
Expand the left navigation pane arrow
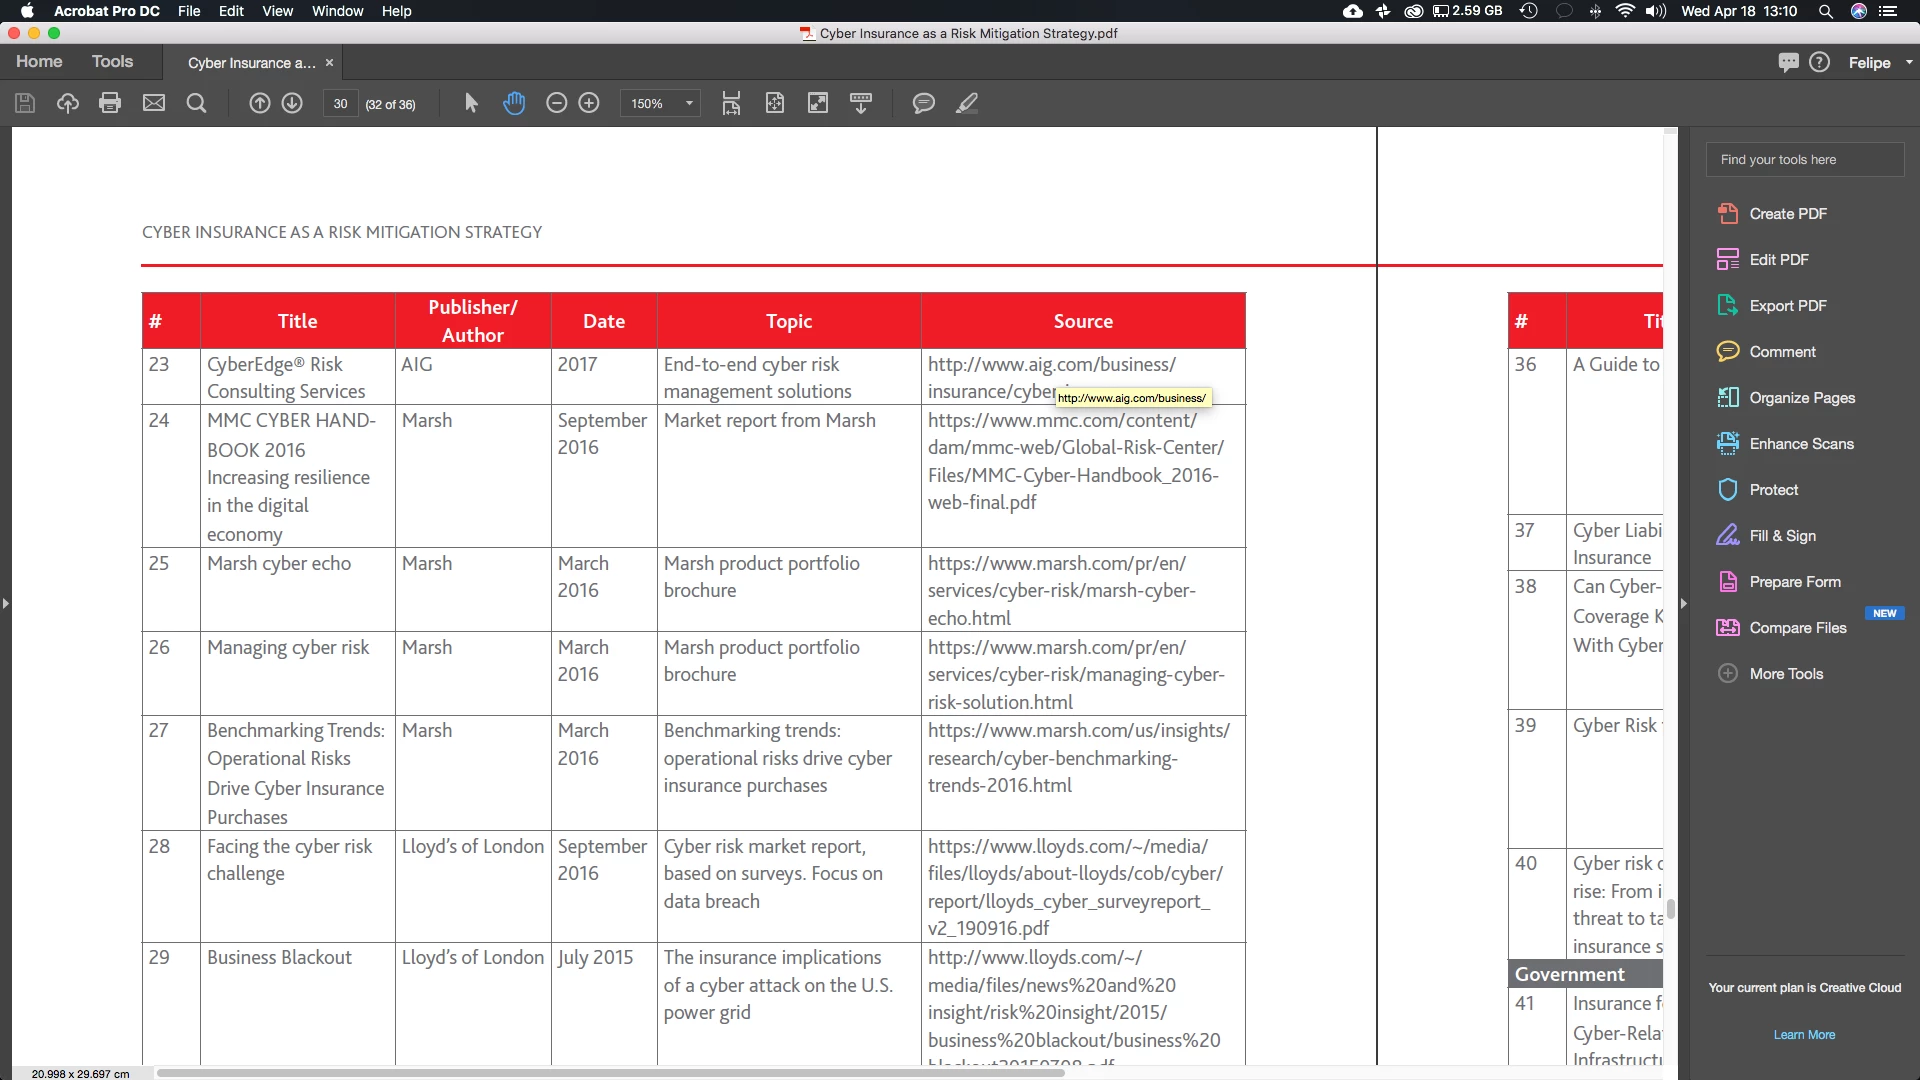coord(6,603)
